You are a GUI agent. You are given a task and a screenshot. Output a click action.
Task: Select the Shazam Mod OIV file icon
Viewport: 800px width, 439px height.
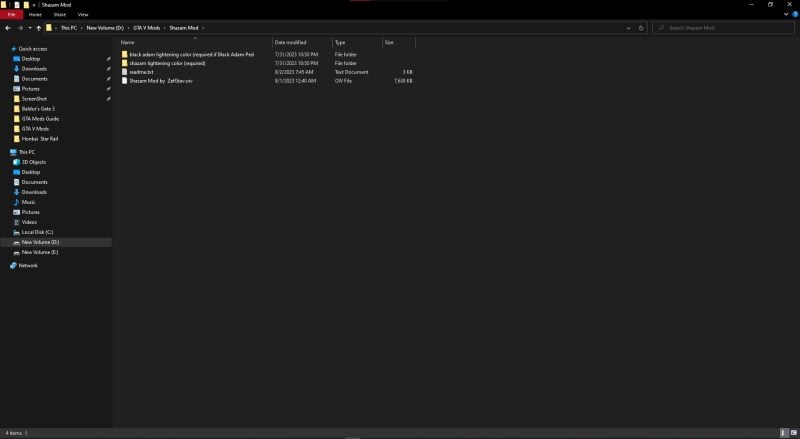[x=124, y=81]
